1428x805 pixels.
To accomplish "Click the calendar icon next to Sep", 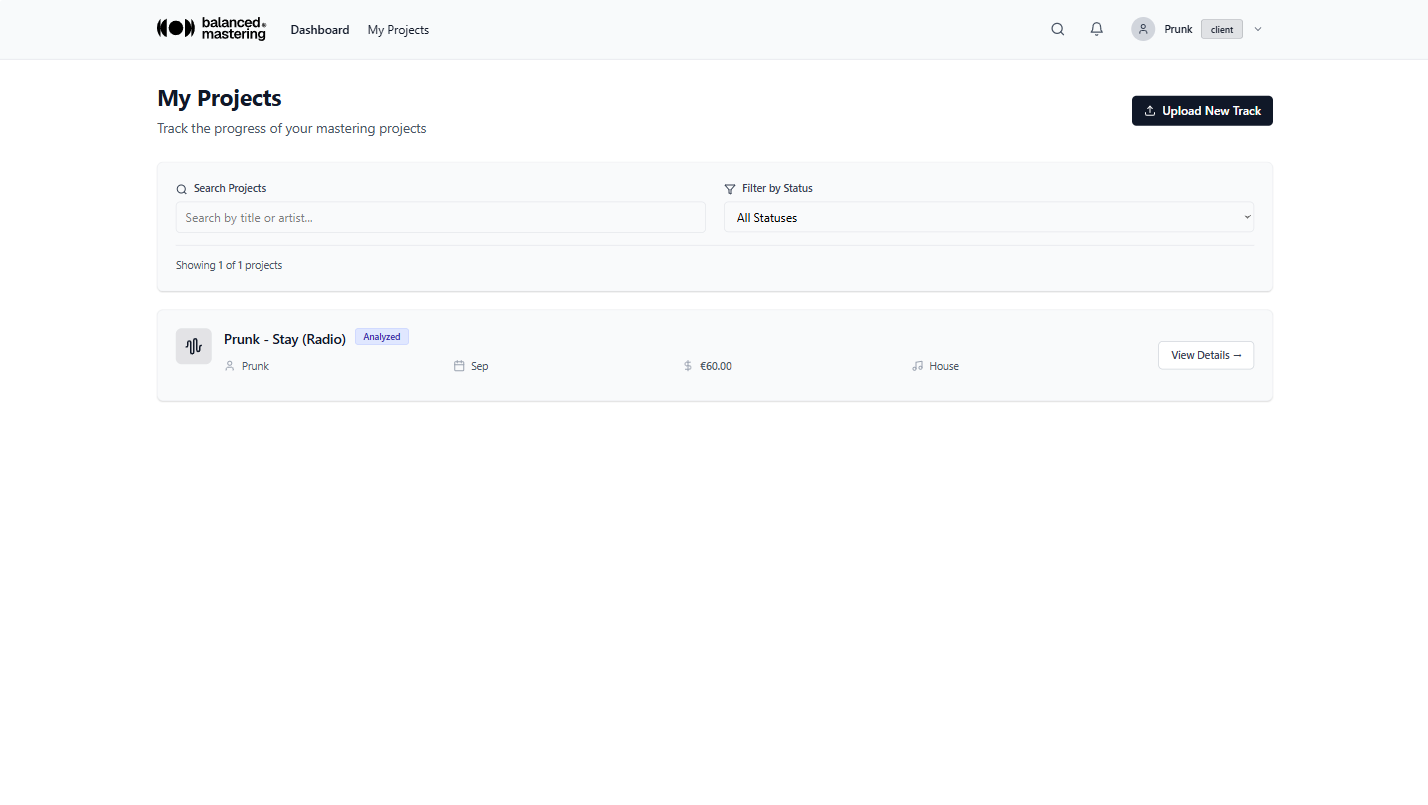I will pos(459,366).
